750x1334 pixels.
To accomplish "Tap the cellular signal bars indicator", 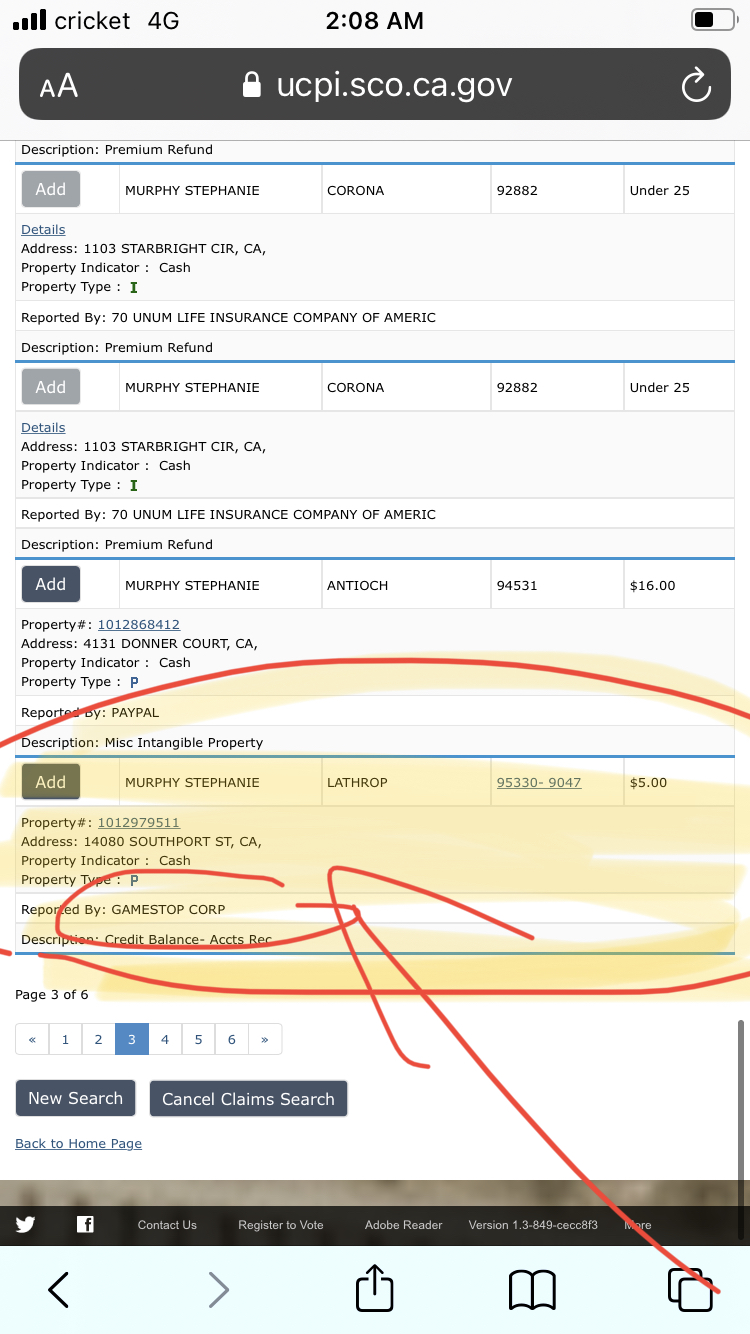I will coord(30,20).
